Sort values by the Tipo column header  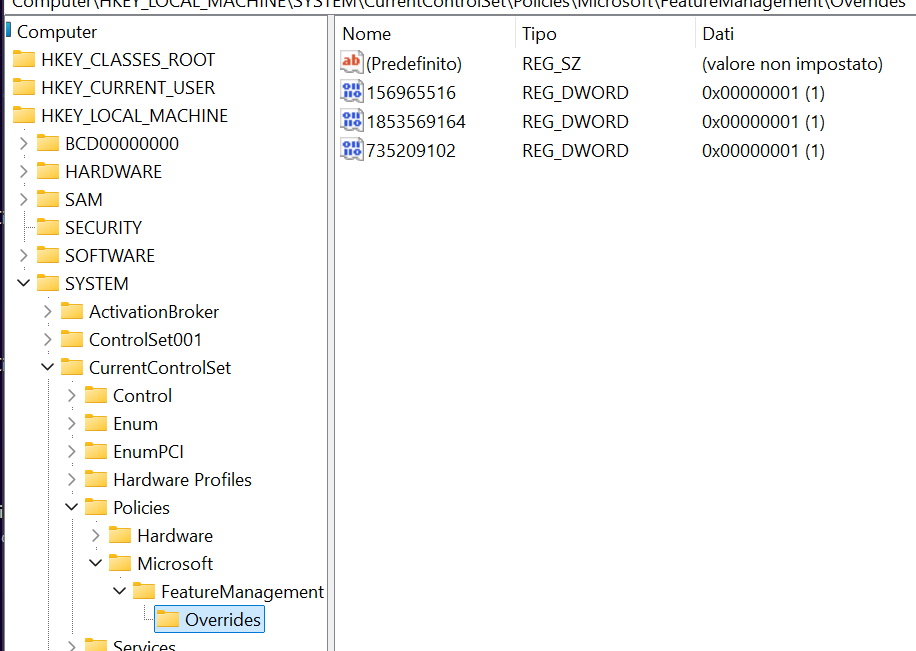click(x=606, y=34)
